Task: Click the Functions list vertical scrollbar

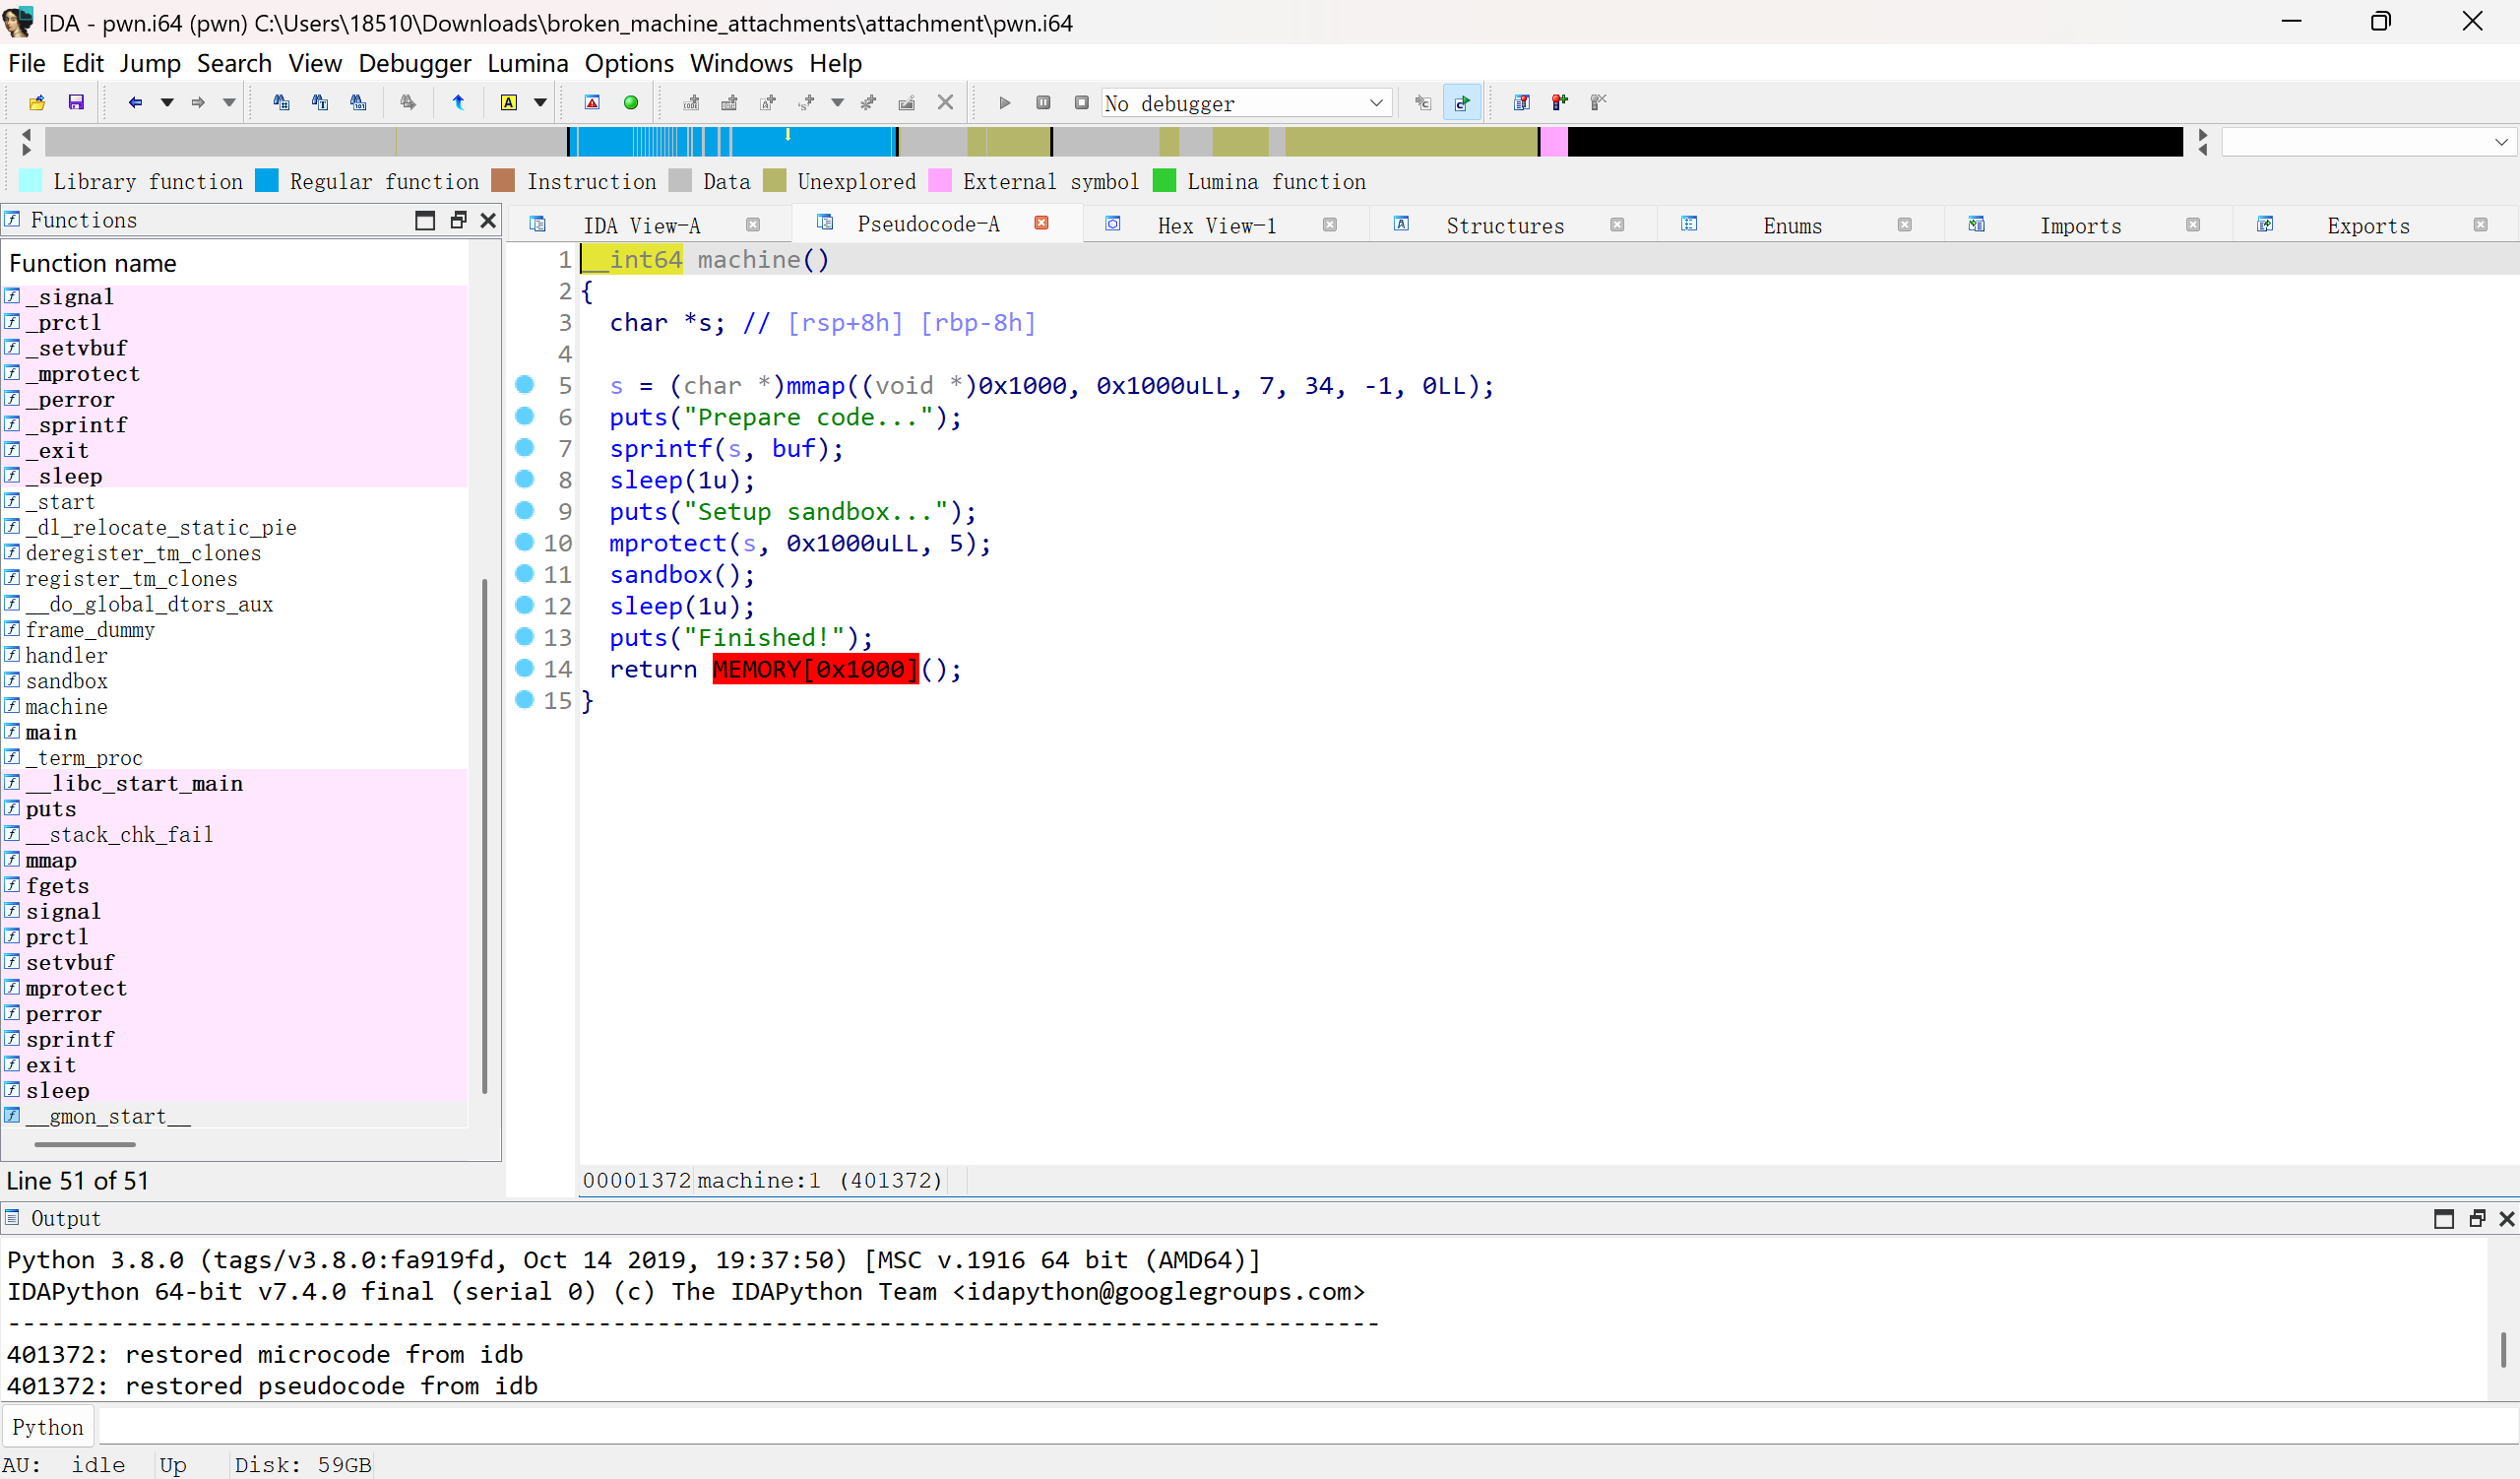Action: (x=484, y=835)
